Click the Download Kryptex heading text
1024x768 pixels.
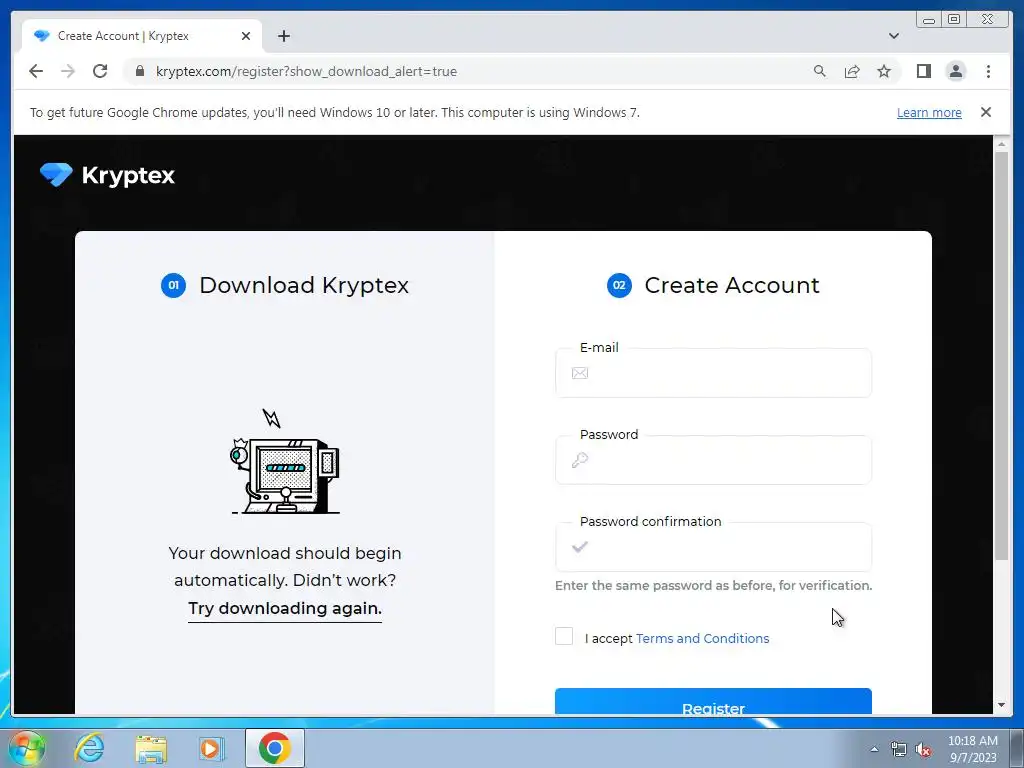tap(304, 285)
